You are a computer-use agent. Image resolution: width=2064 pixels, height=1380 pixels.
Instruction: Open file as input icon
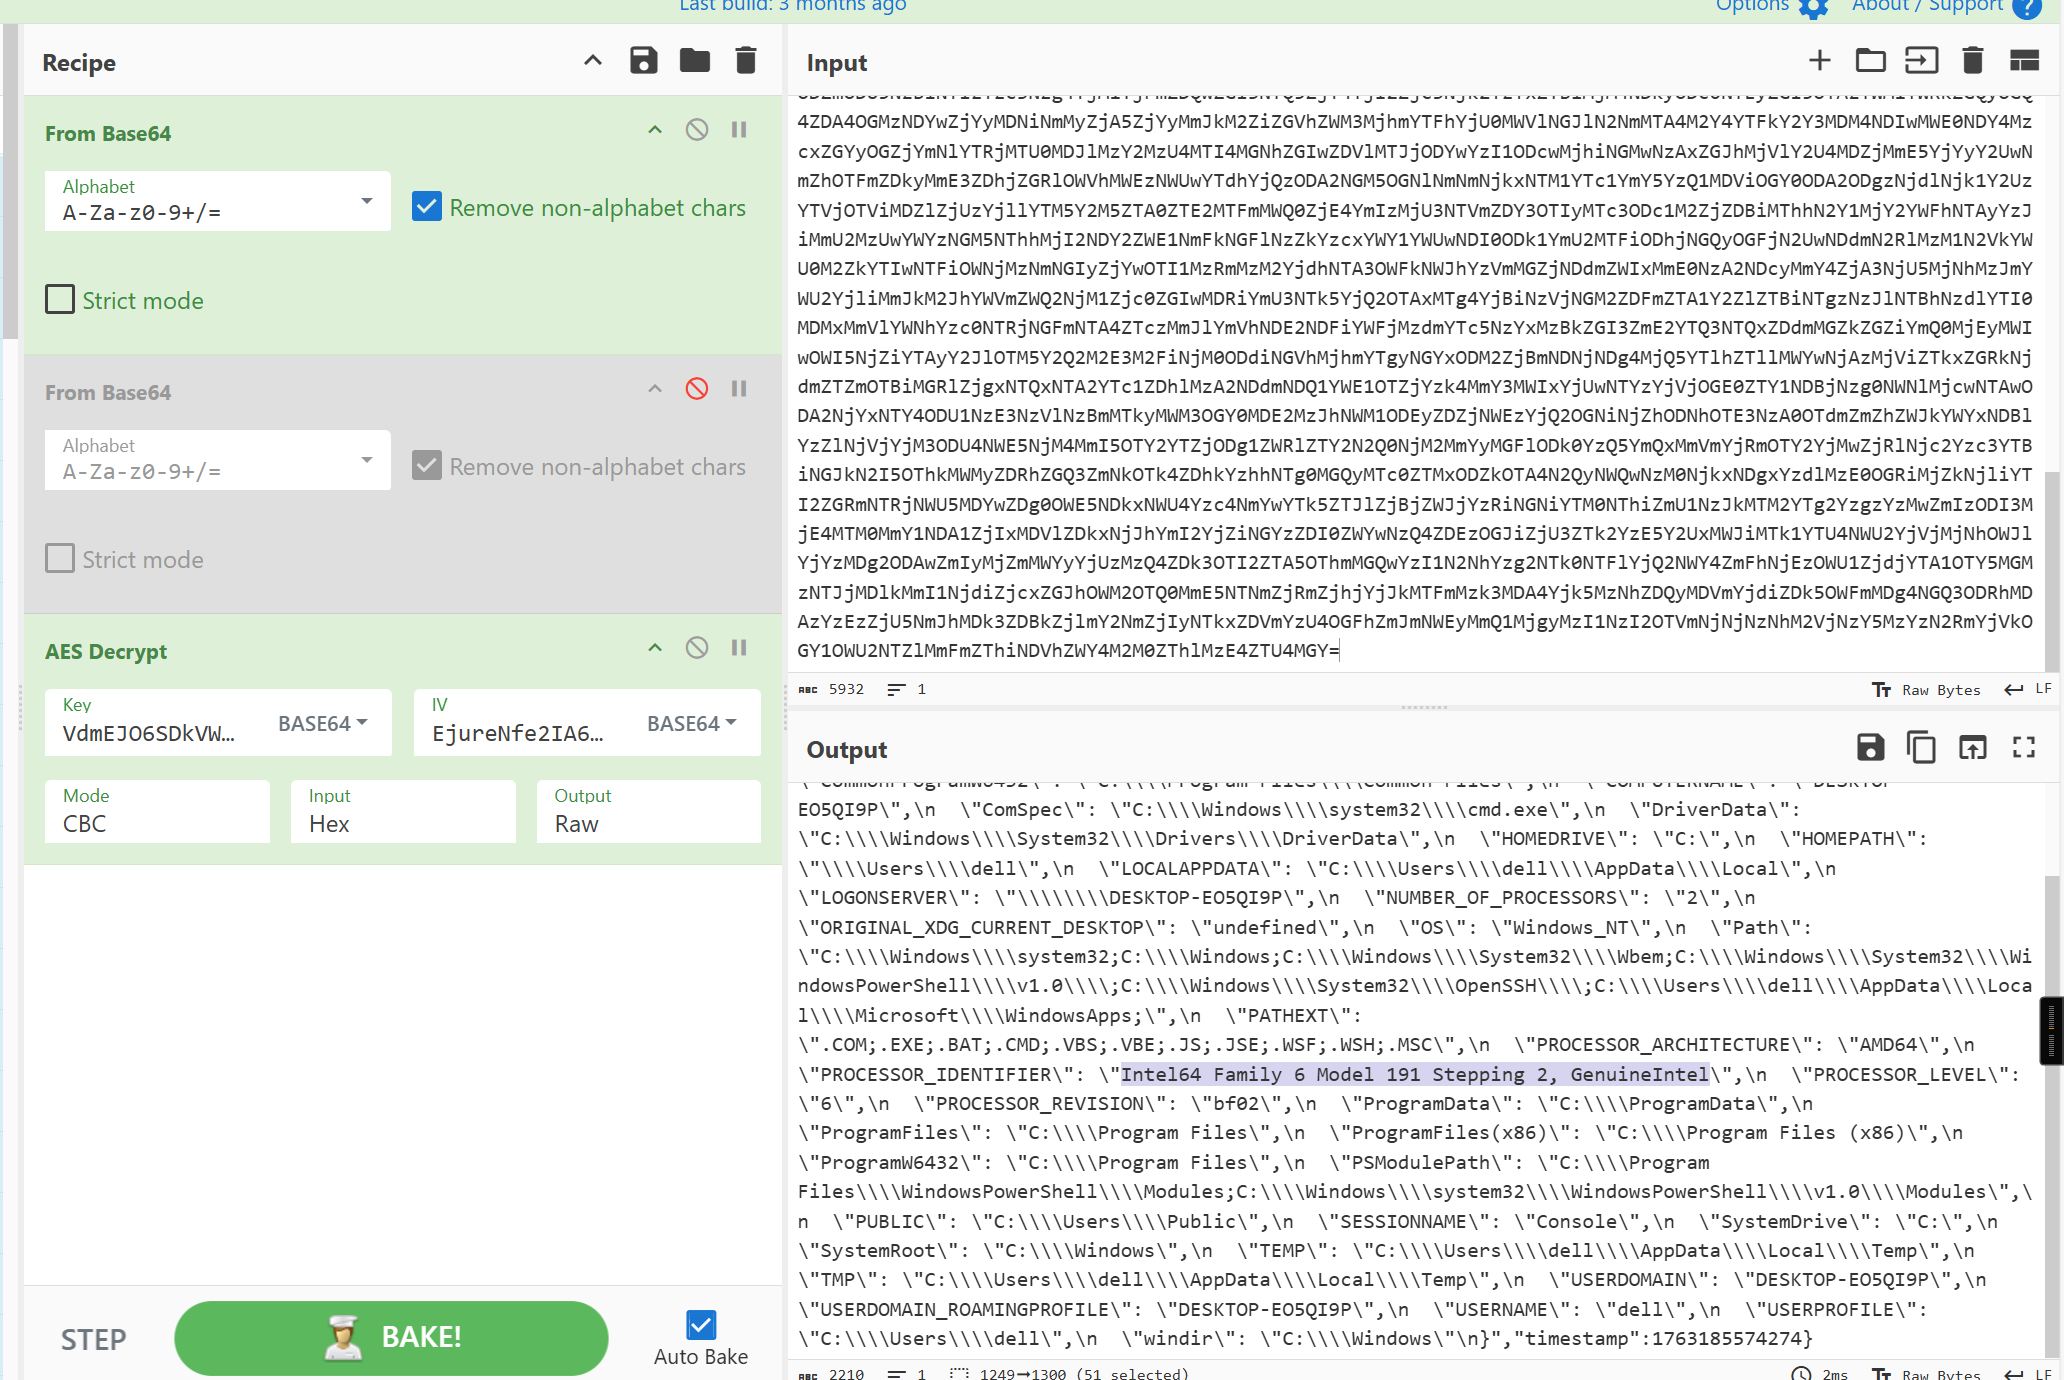(1921, 61)
